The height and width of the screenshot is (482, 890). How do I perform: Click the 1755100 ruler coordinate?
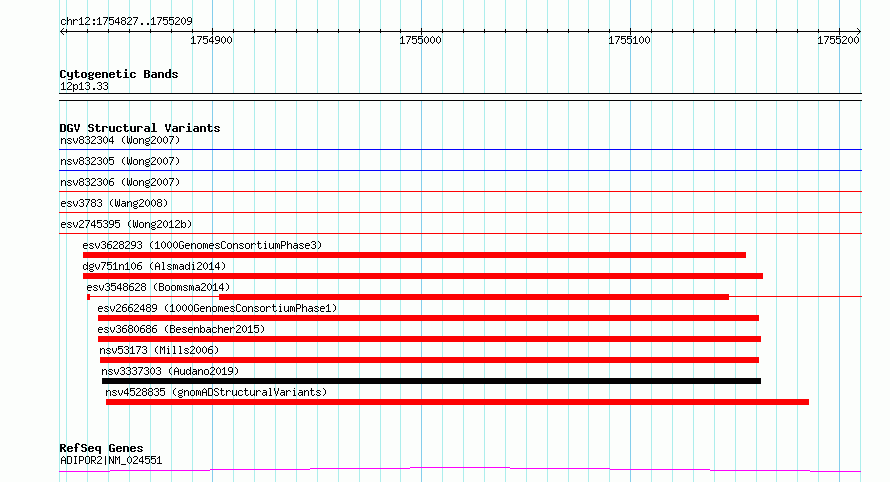pos(629,40)
